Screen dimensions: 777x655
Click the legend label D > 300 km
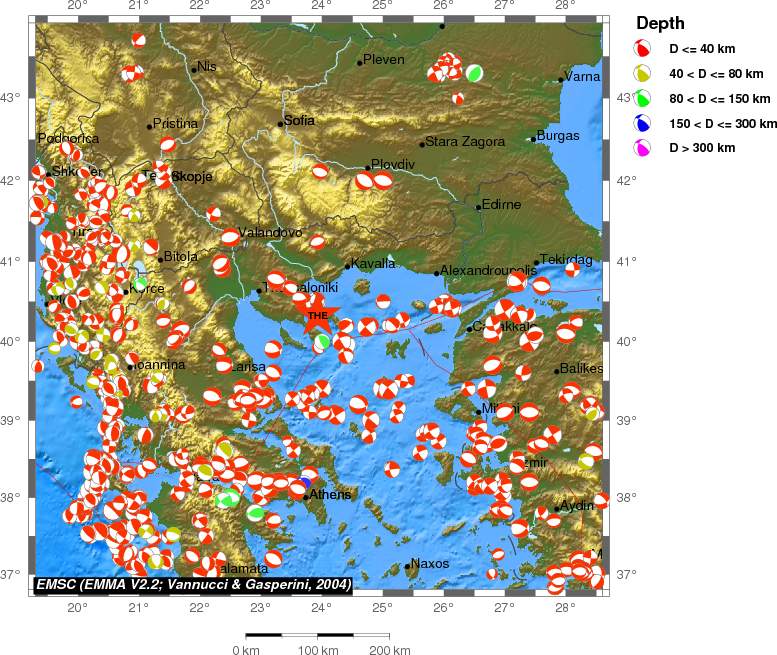702,148
